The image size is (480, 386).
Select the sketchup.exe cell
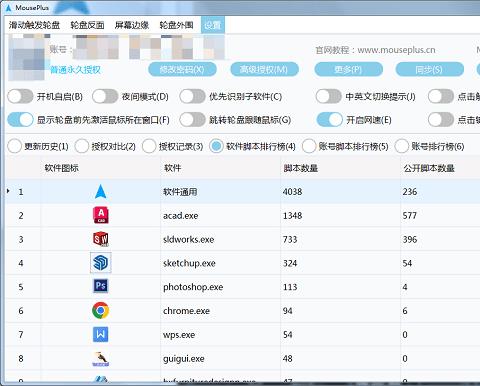pyautogui.click(x=220, y=263)
